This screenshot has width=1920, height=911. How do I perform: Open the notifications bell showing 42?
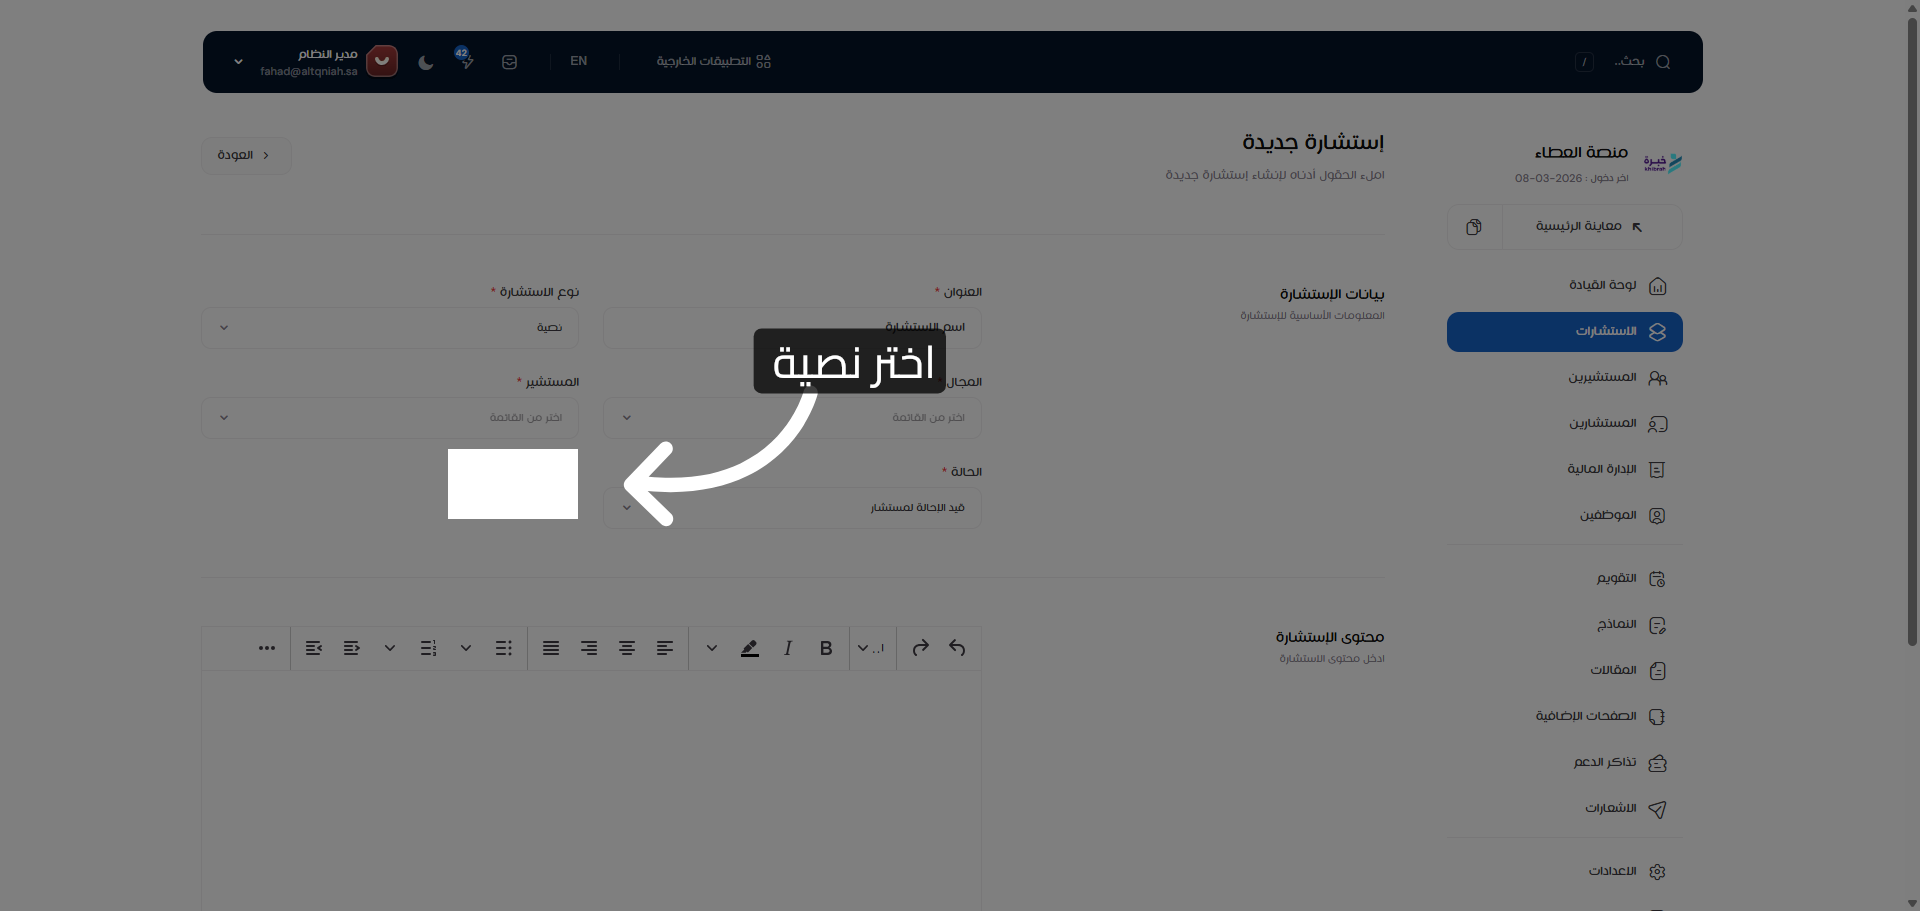[465, 61]
